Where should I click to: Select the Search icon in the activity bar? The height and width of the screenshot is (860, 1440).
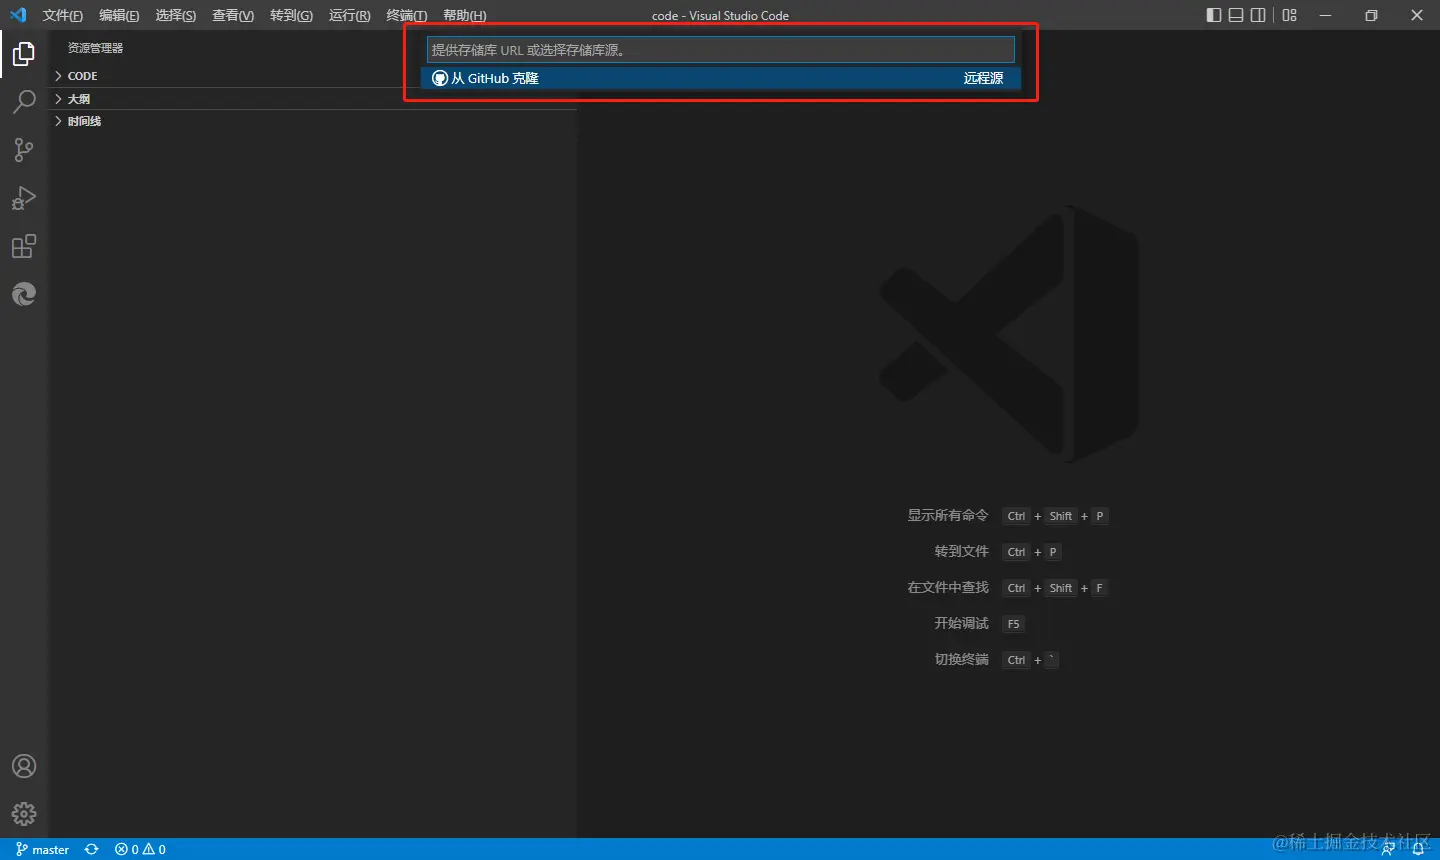tap(24, 102)
